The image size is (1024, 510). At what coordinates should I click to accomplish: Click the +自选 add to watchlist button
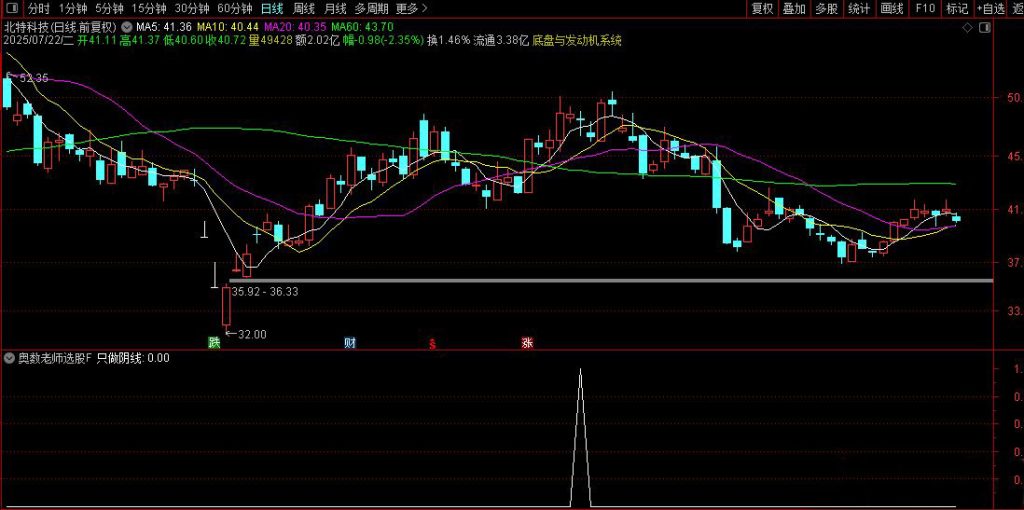click(x=990, y=9)
